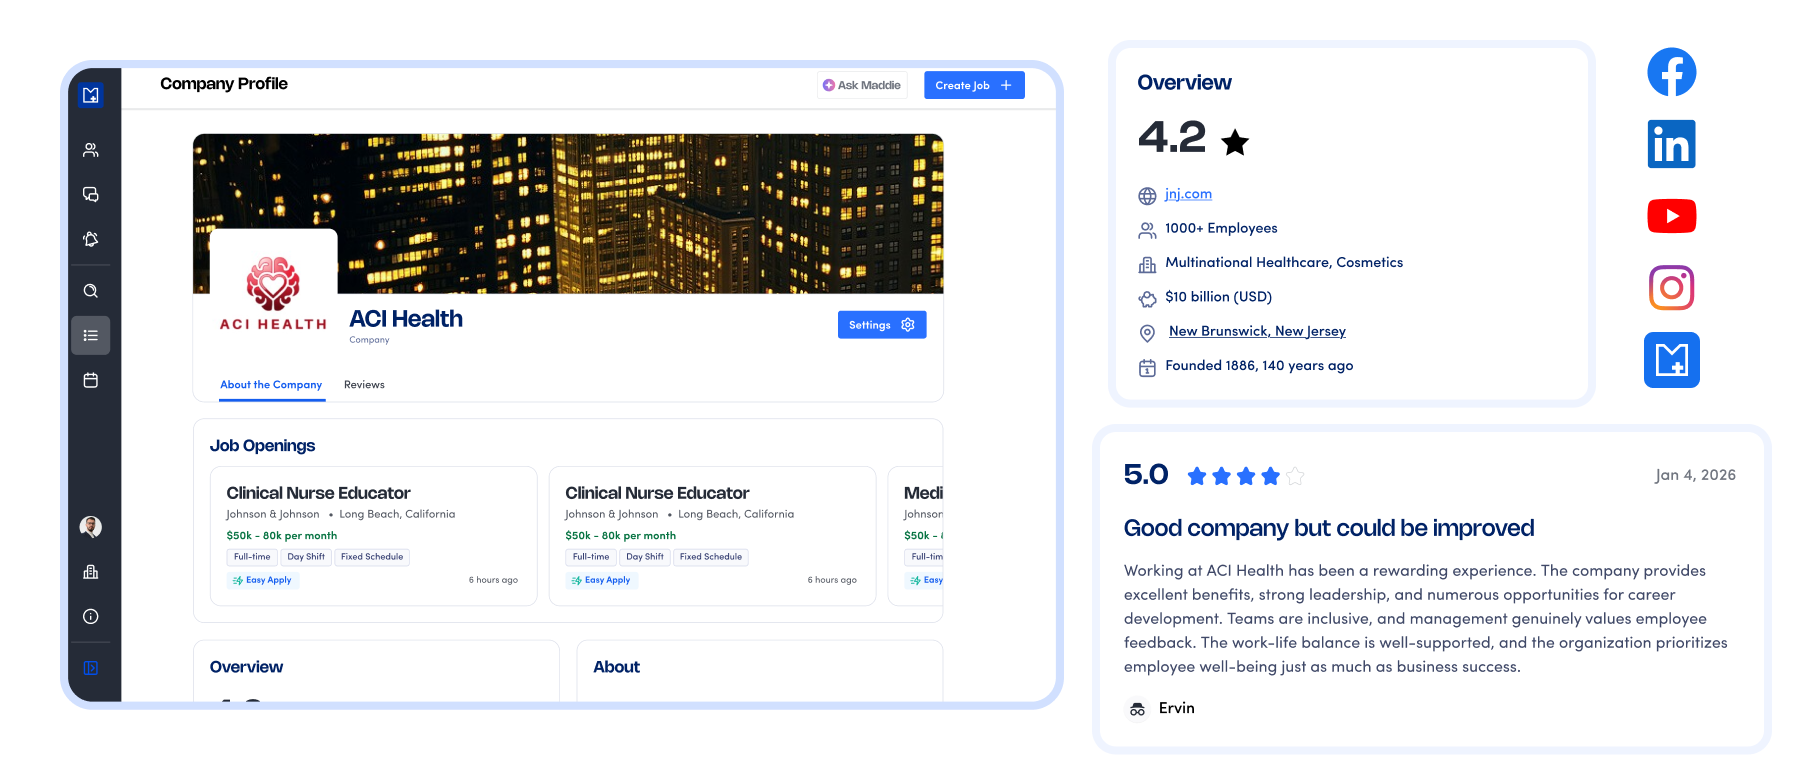Image resolution: width=1800 pixels, height=769 pixels.
Task: Open the YouTube social icon
Action: pyautogui.click(x=1671, y=216)
